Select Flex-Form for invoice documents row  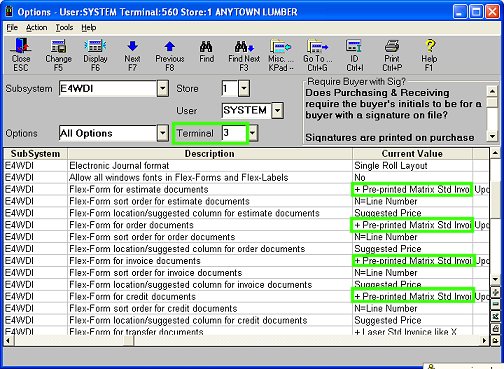tap(247, 261)
